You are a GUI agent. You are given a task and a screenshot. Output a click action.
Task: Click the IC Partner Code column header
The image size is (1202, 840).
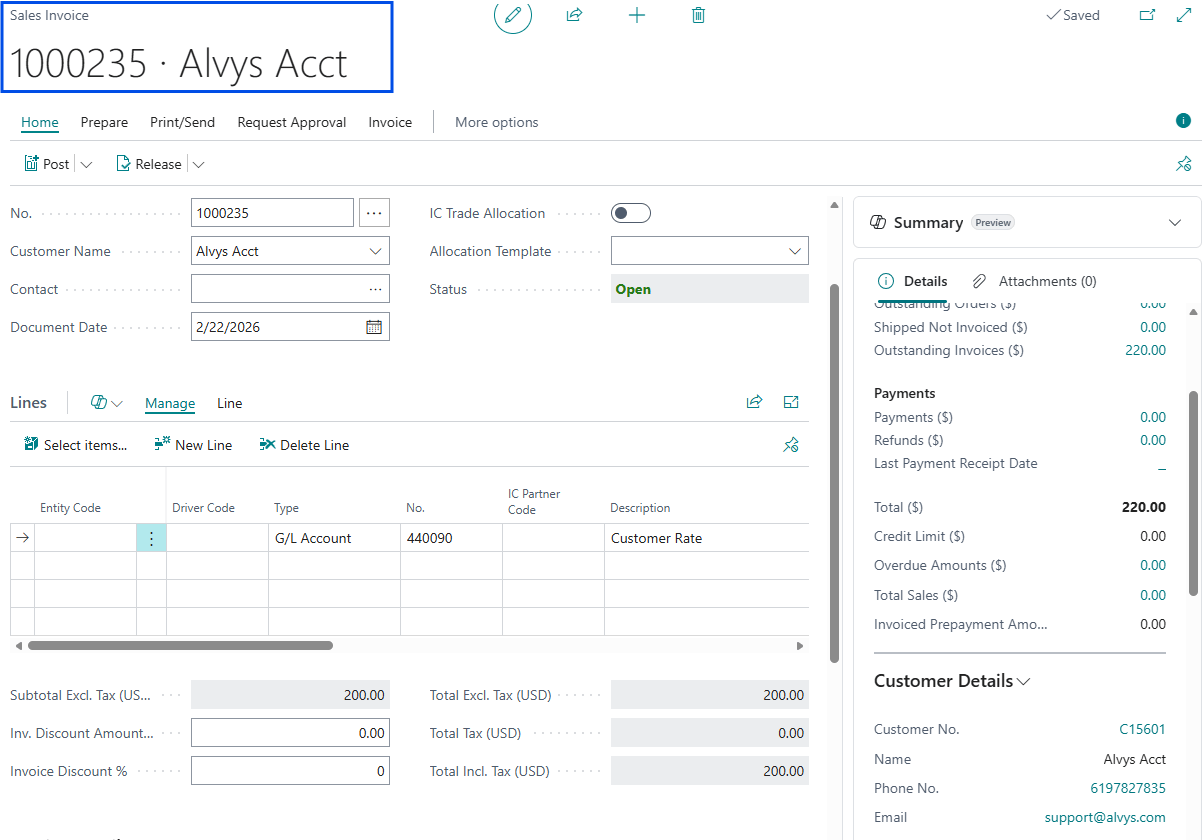534,501
